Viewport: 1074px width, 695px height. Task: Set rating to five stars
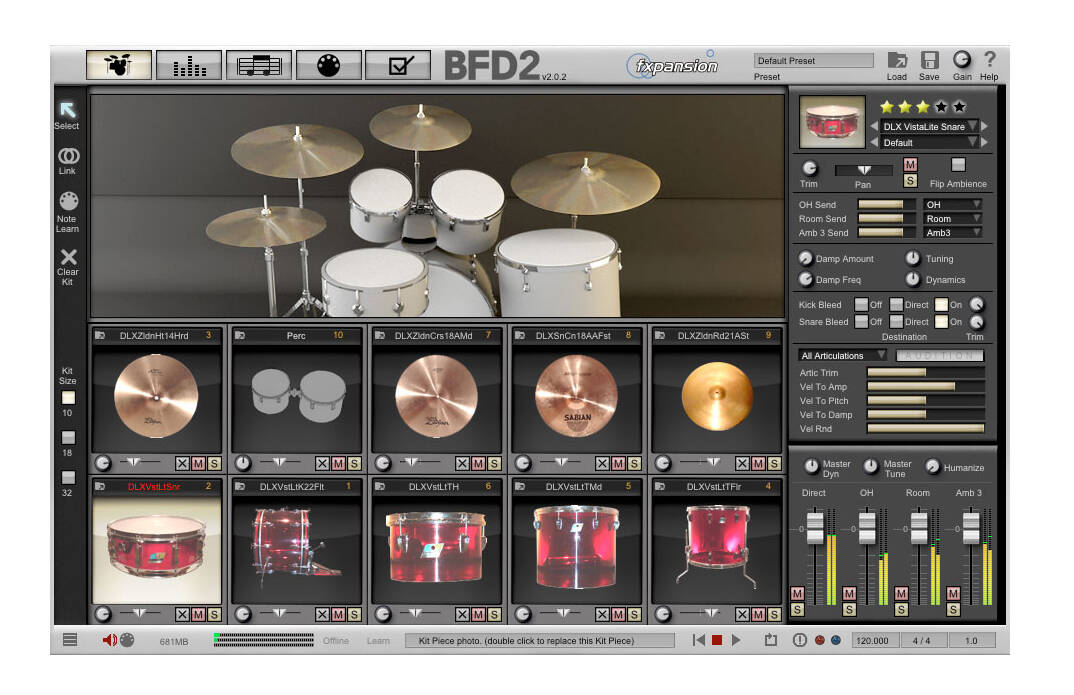click(x=960, y=106)
